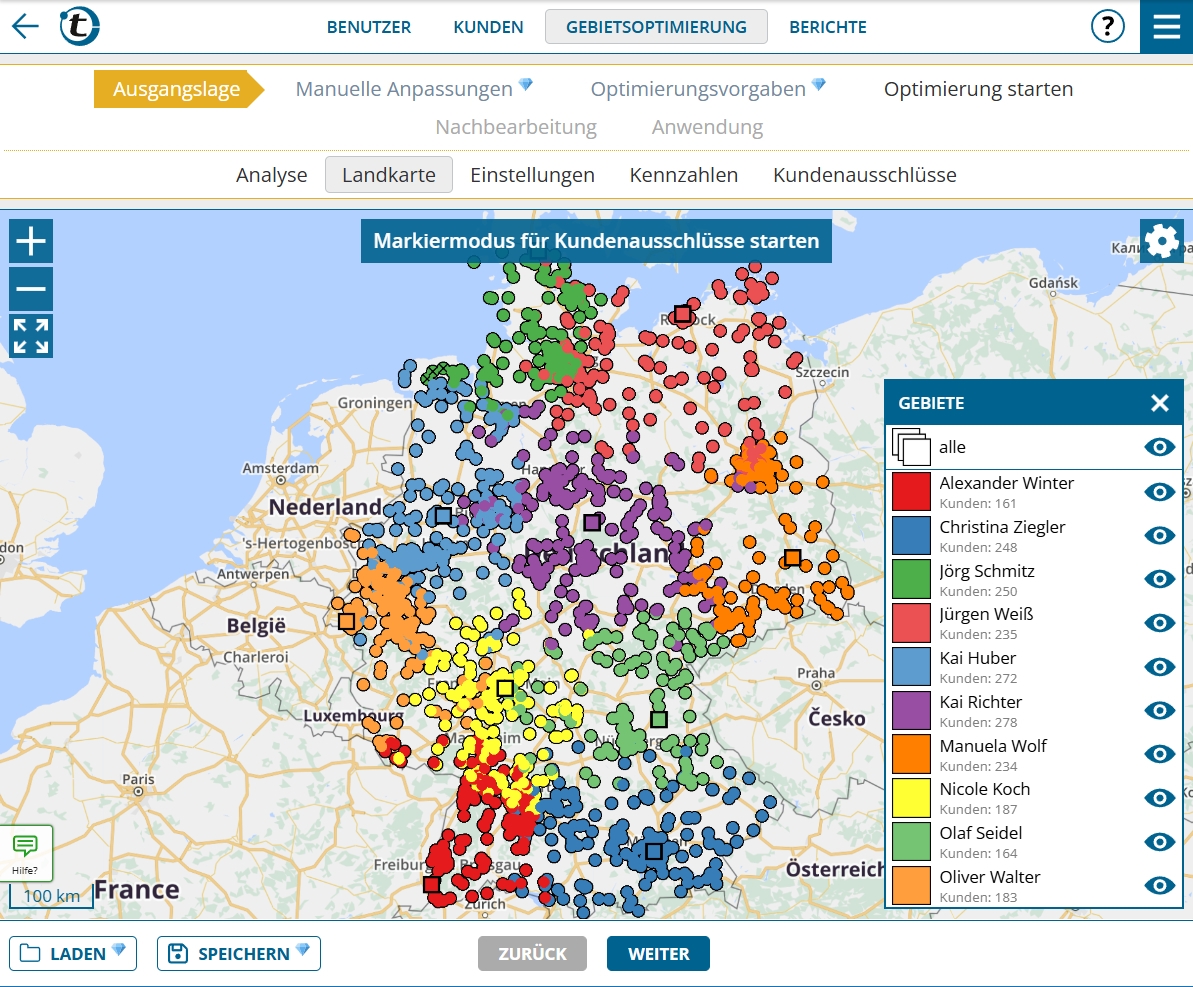This screenshot has width=1193, height=987.
Task: Go to Optimierungsvorgaben step
Action: click(698, 89)
